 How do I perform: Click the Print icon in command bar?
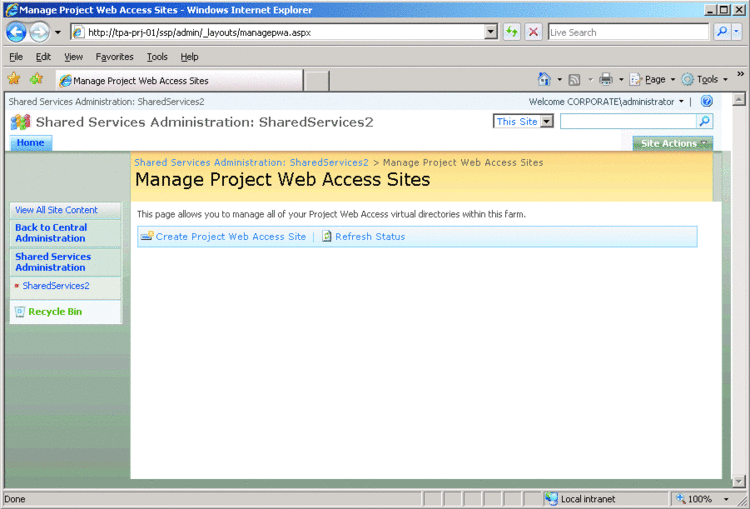click(x=606, y=79)
